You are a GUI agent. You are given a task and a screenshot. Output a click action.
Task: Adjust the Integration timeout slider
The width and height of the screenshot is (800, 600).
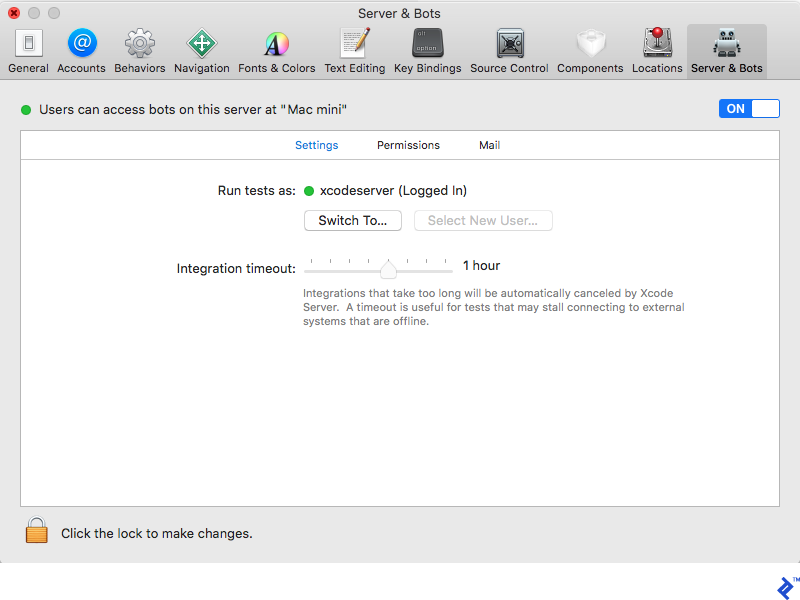389,268
